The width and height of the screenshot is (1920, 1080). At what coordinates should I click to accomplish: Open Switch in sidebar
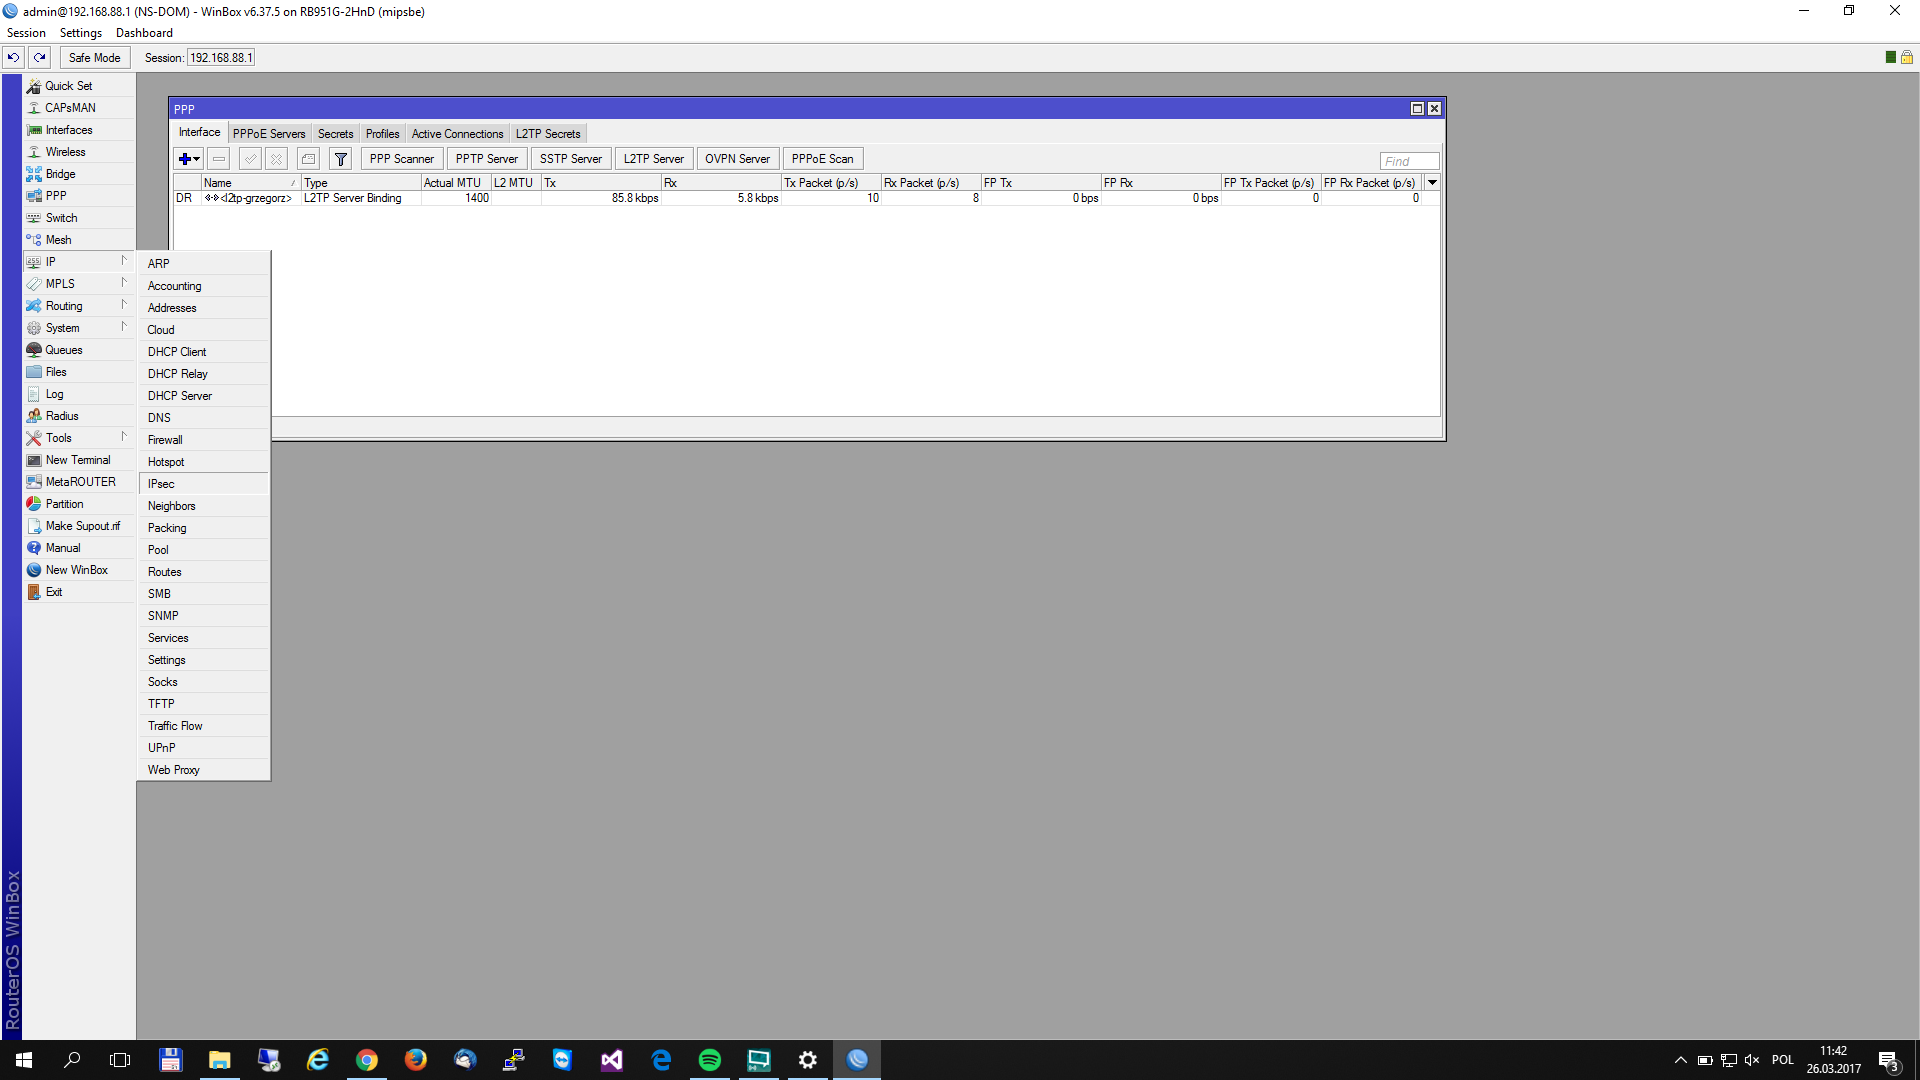click(79, 218)
